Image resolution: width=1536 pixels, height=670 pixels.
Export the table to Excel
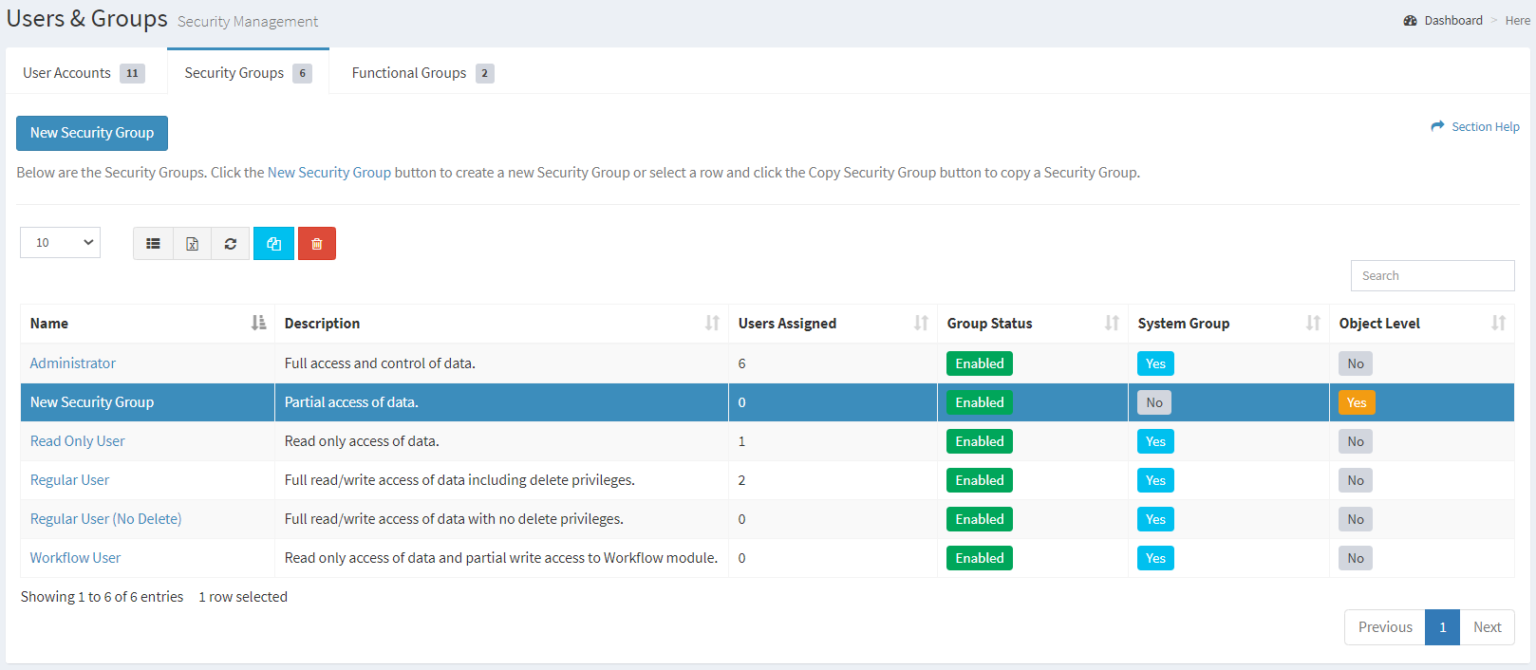pyautogui.click(x=191, y=243)
